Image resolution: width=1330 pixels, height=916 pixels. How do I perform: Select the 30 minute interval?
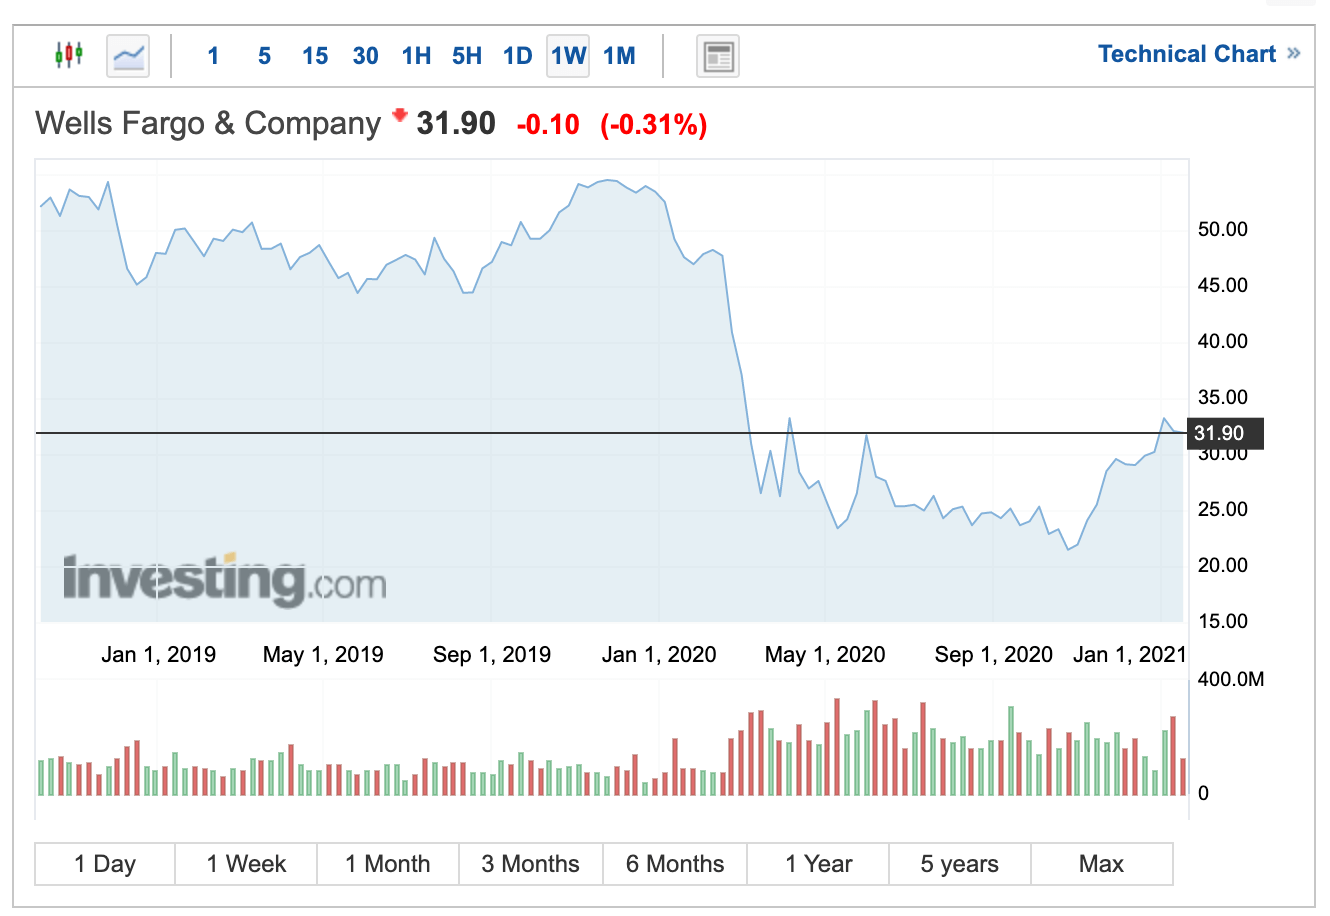[x=366, y=56]
